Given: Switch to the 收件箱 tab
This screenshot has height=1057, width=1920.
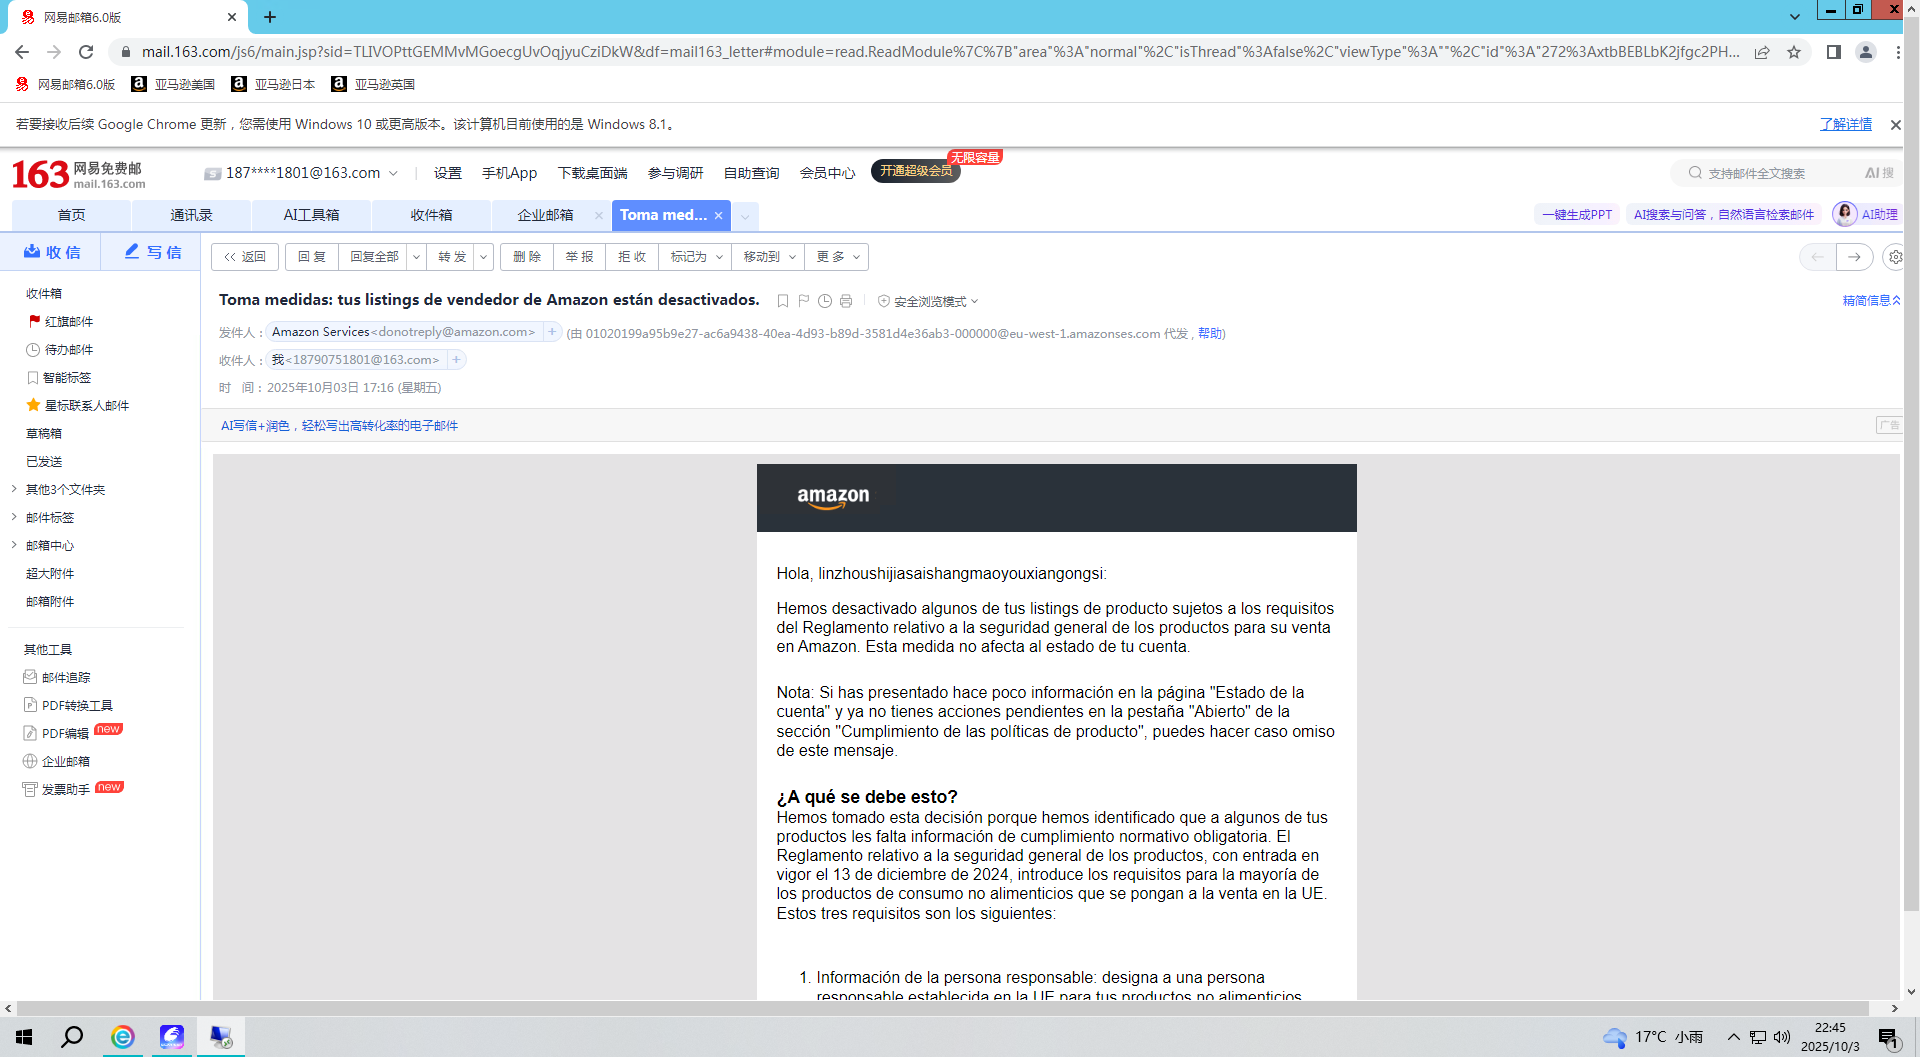Looking at the screenshot, I should tap(431, 215).
